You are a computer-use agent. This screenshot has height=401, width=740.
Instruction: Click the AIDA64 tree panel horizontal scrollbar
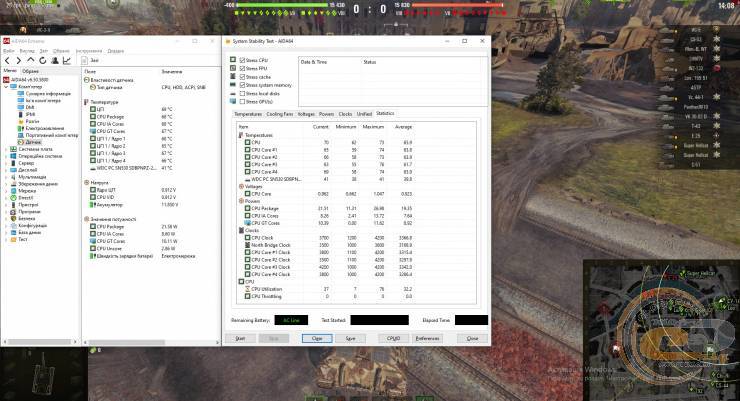(x=40, y=342)
